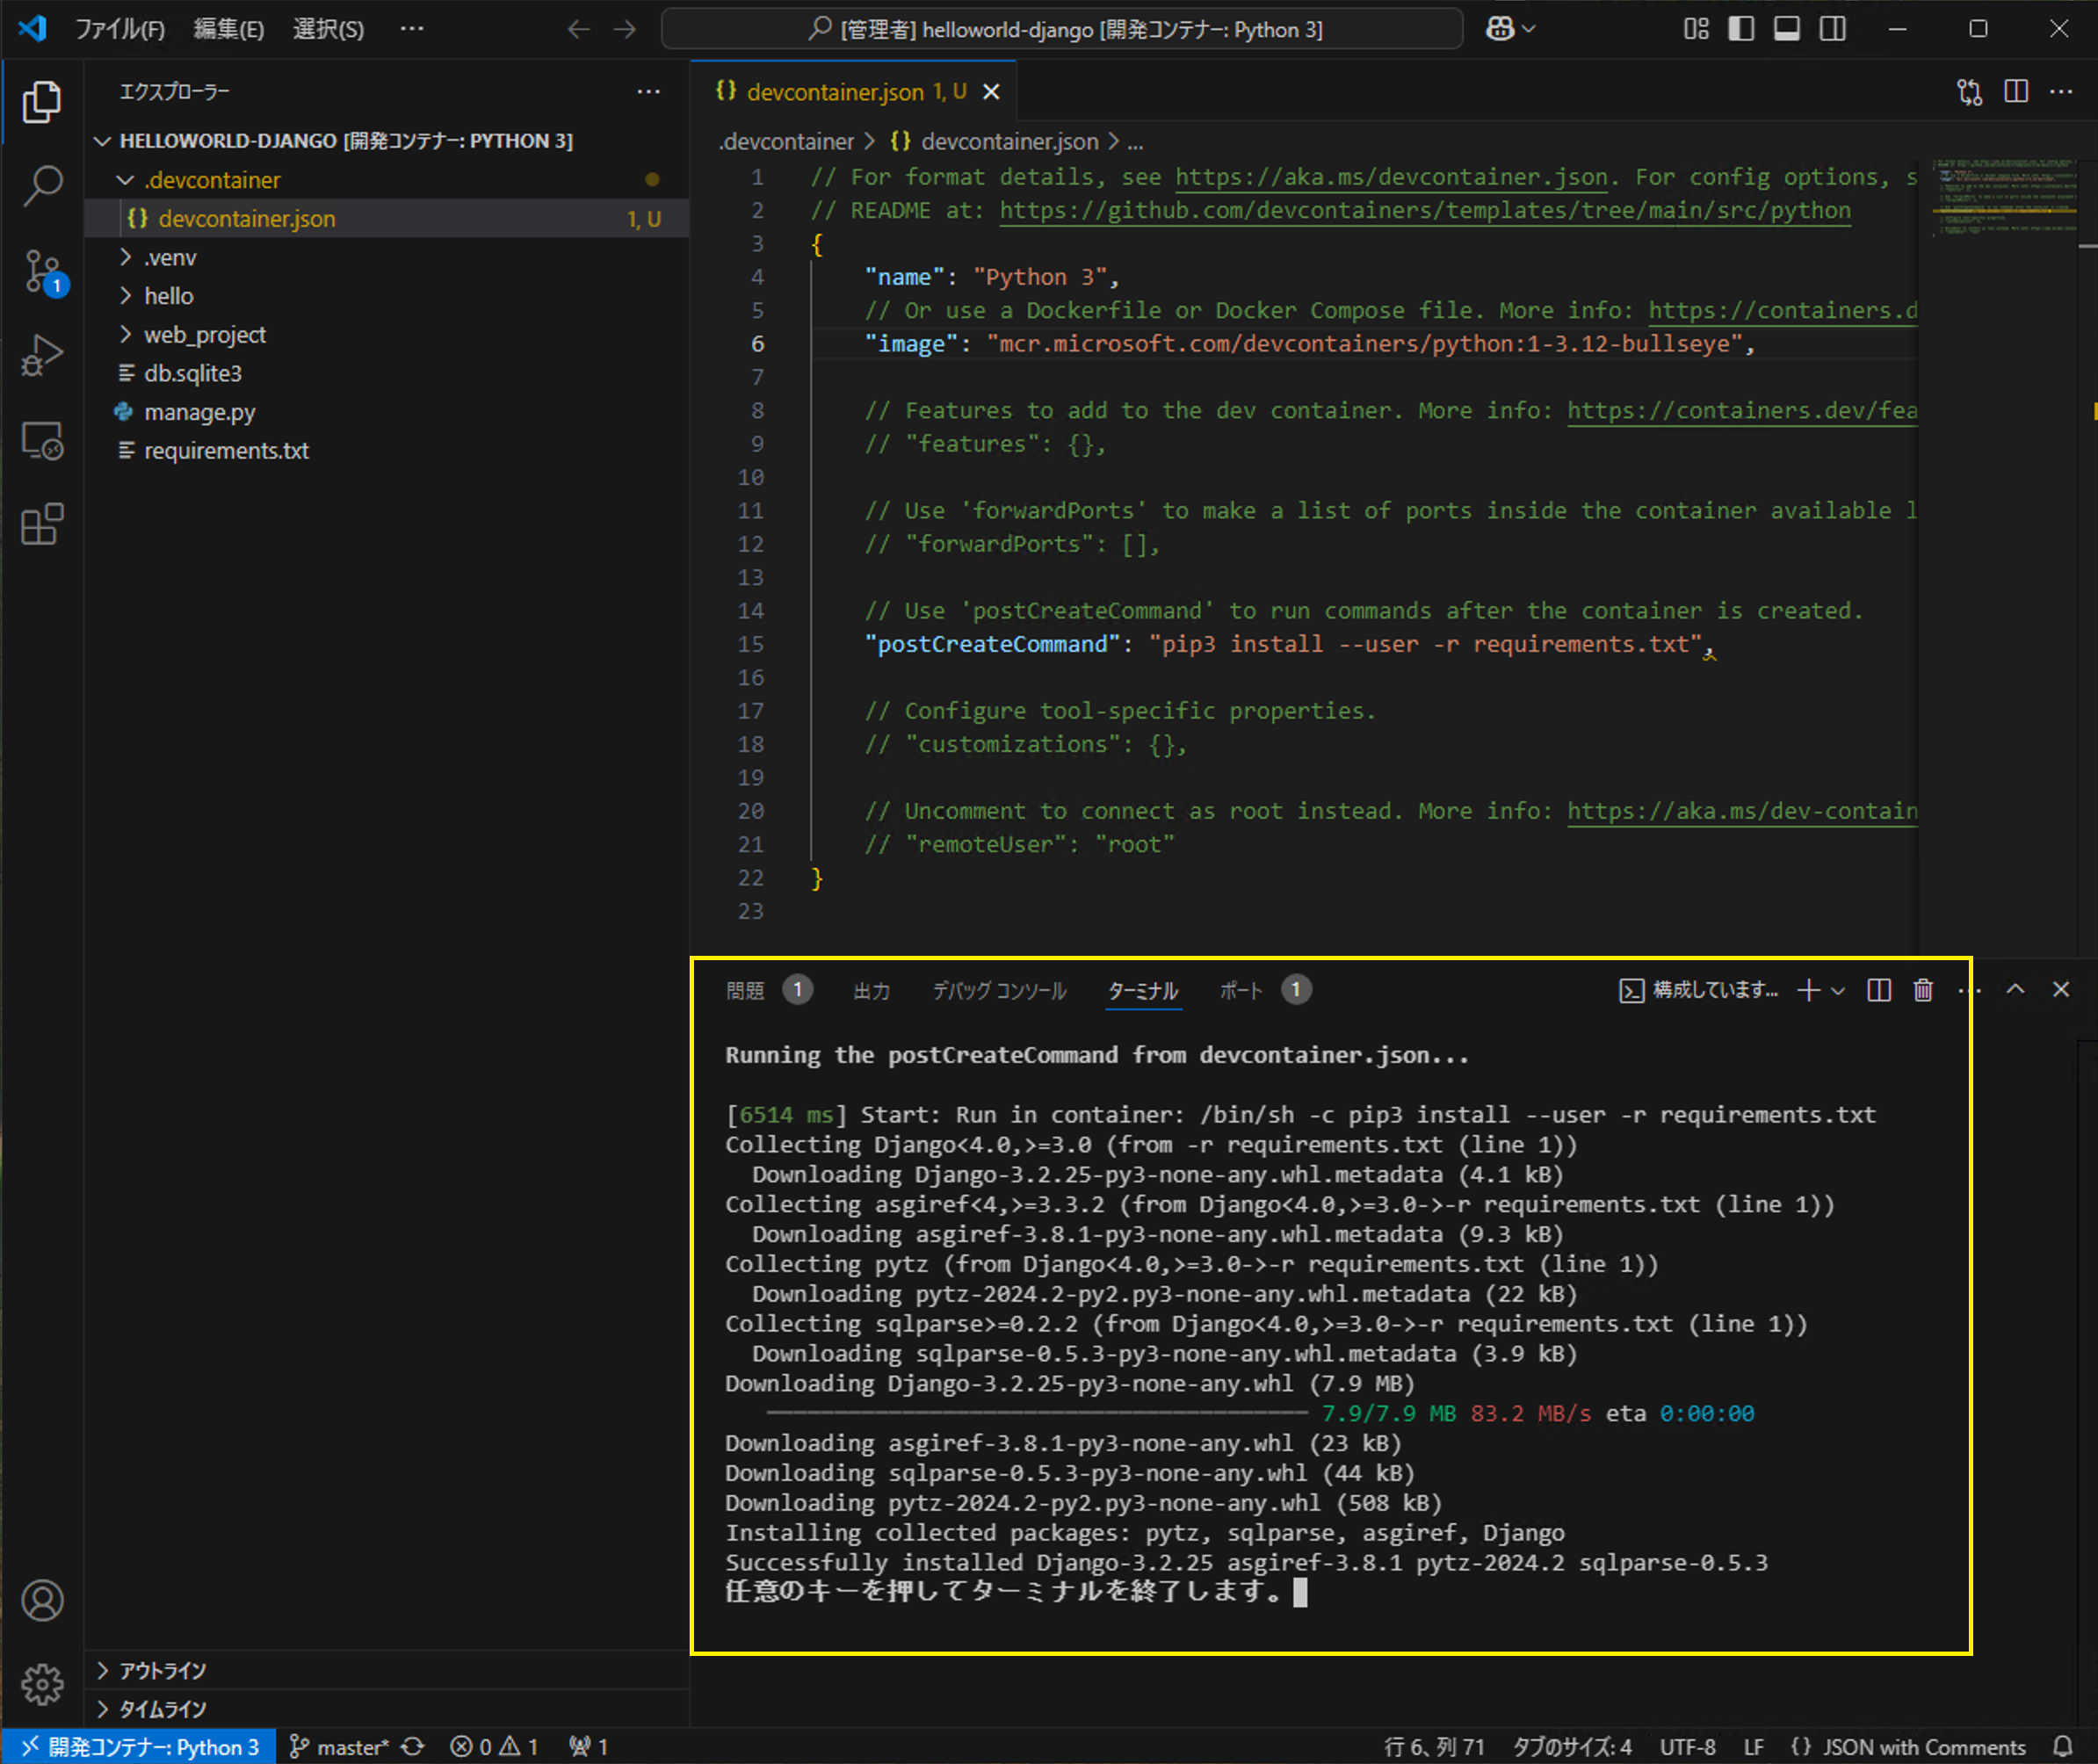Viewport: 2098px width, 1764px height.
Task: Change indentation via tab size status
Action: [1571, 1746]
